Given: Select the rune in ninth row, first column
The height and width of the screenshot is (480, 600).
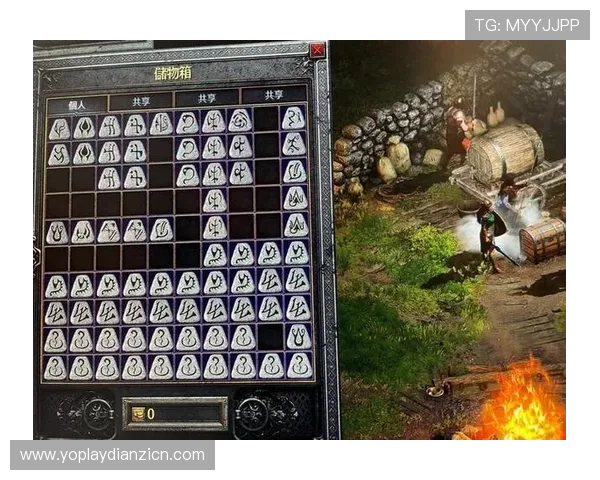Looking at the screenshot, I should click(x=56, y=341).
